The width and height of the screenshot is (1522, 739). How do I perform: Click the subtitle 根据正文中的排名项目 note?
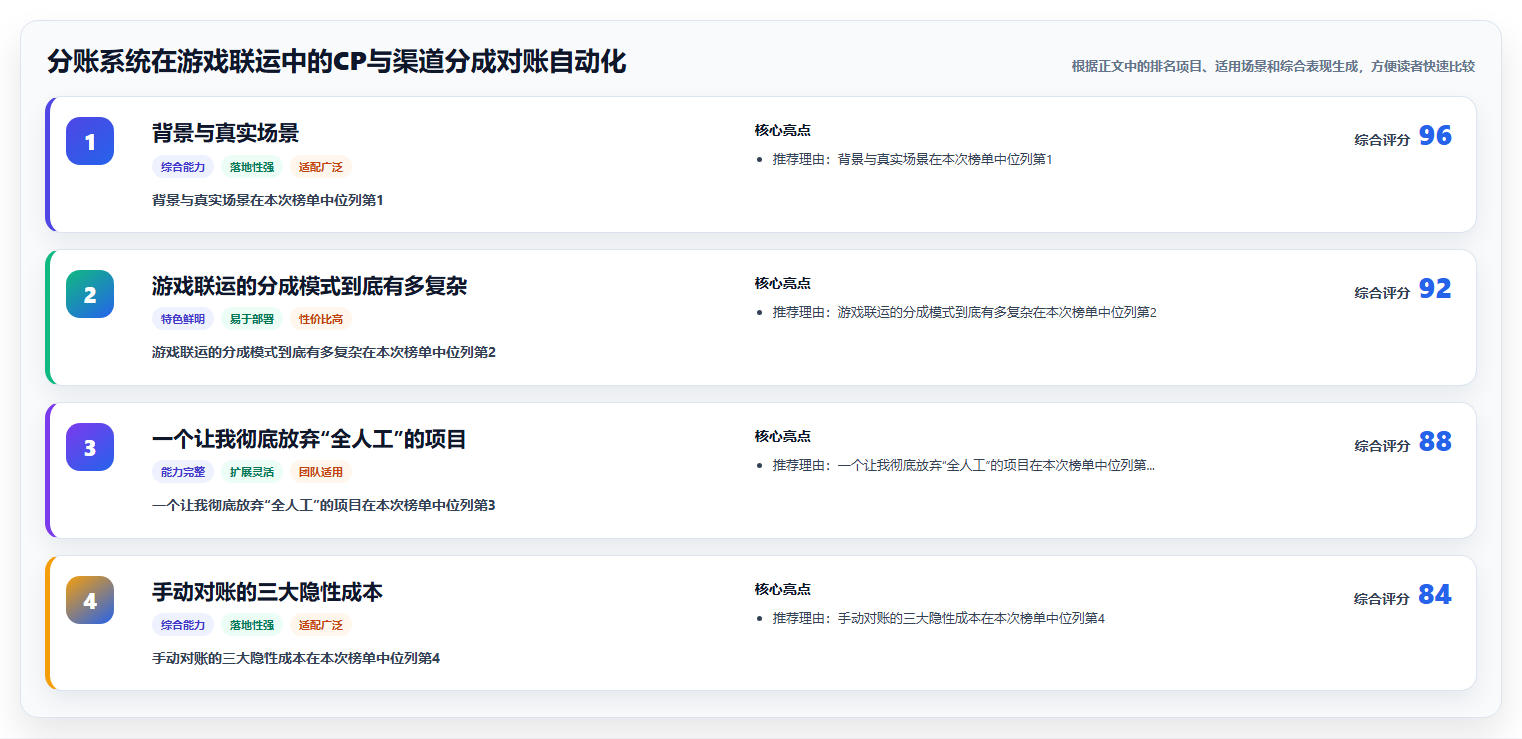[x=1273, y=66]
